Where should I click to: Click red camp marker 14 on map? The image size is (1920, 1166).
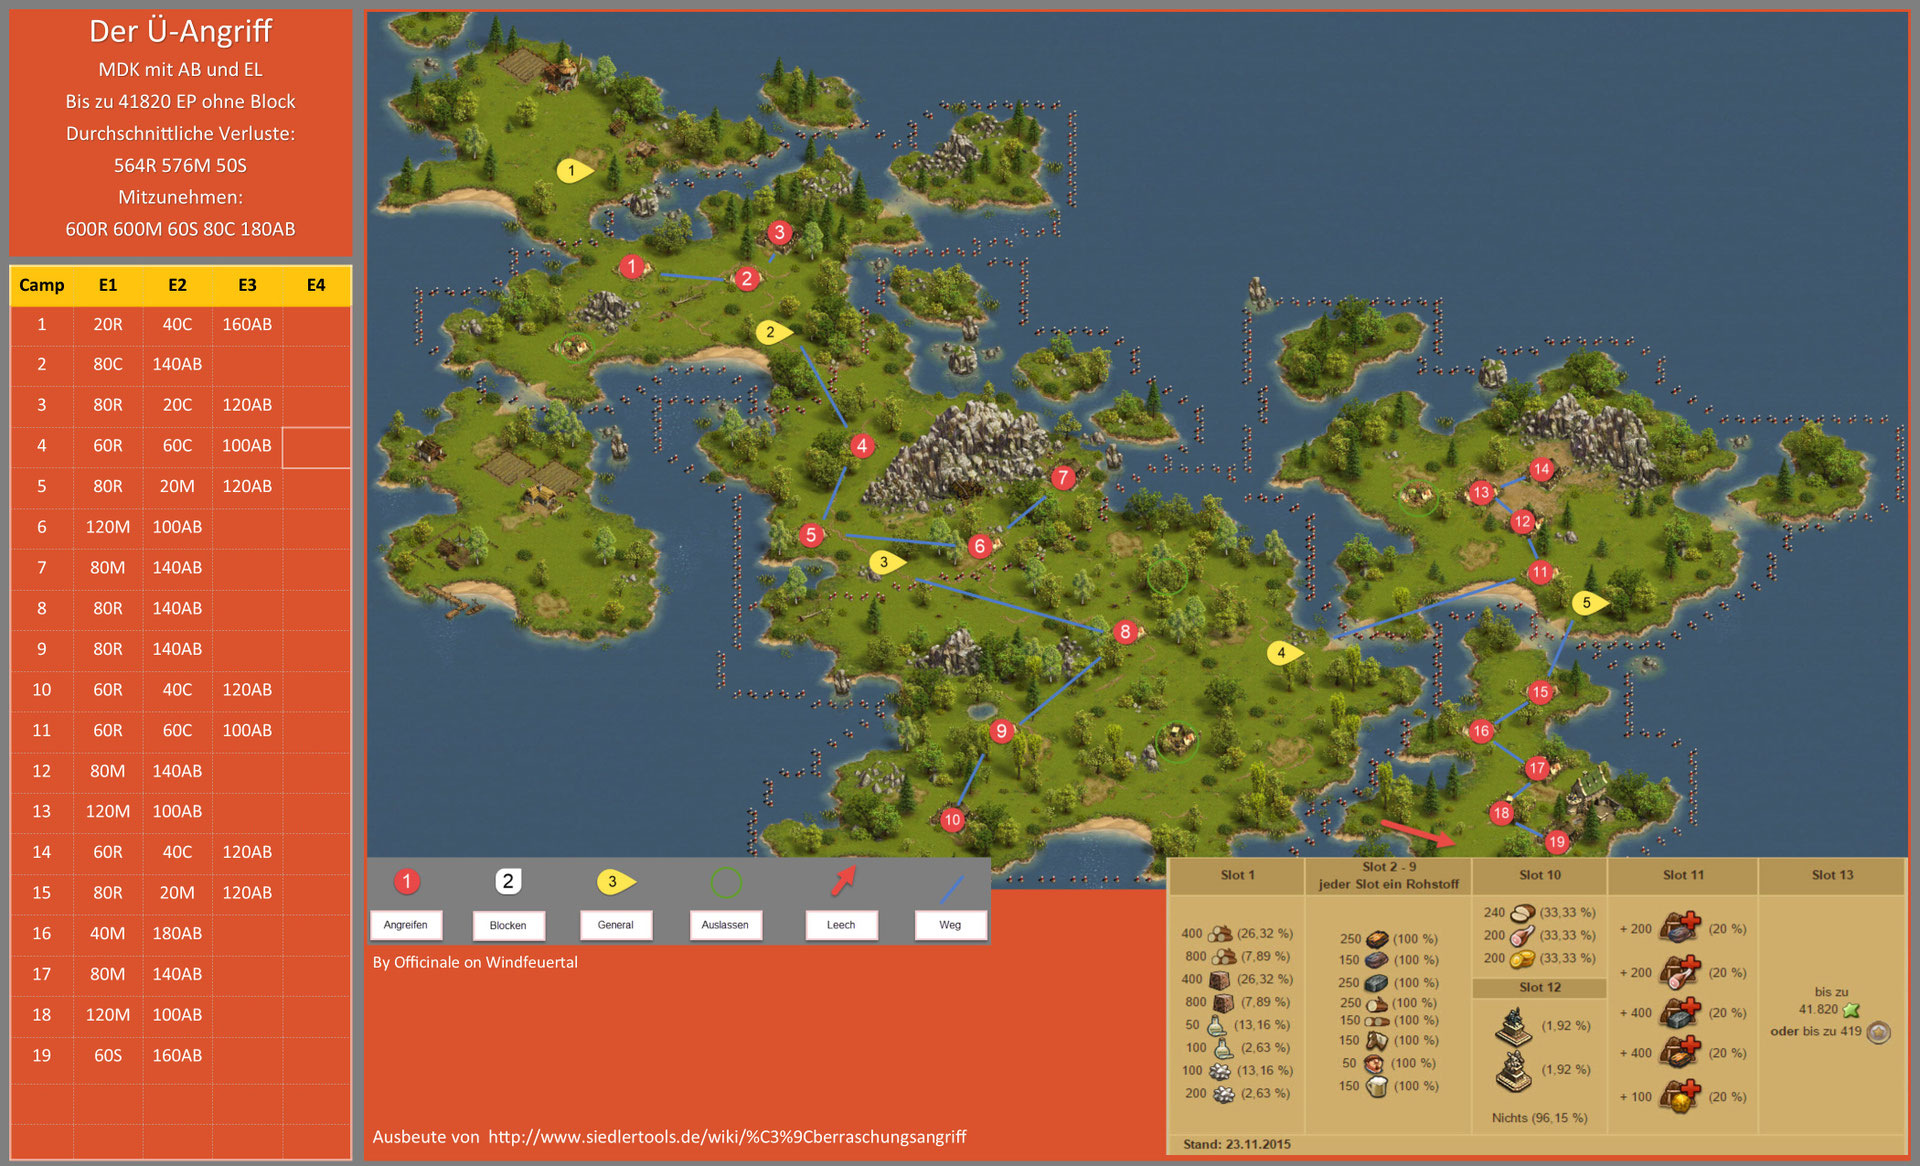pyautogui.click(x=1541, y=469)
